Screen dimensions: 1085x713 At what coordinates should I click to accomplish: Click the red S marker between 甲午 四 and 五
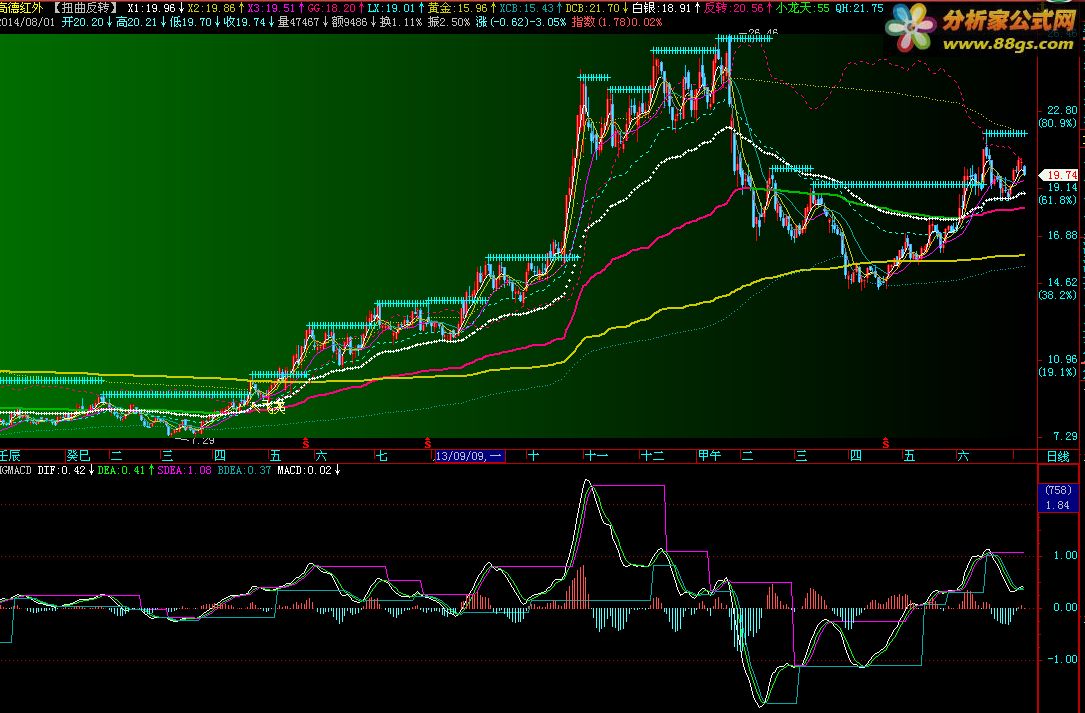(x=886, y=442)
